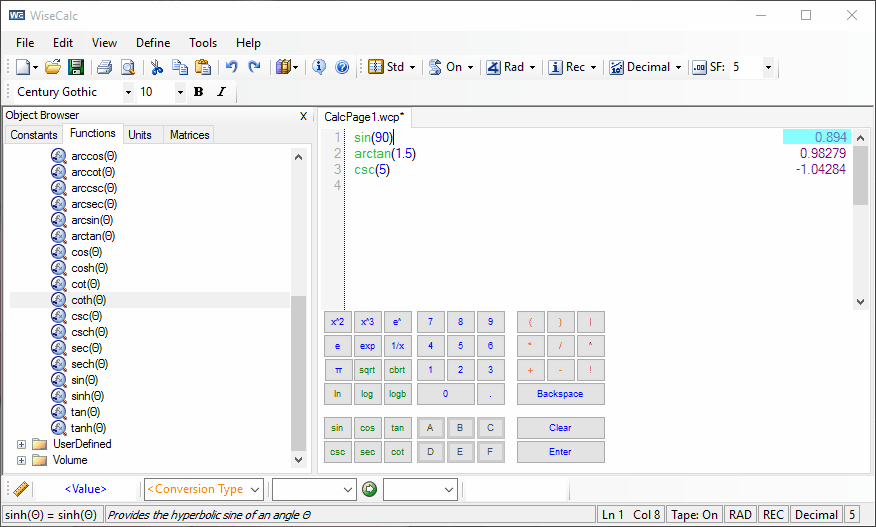
Task: Click the Help question mark icon
Action: click(x=342, y=67)
